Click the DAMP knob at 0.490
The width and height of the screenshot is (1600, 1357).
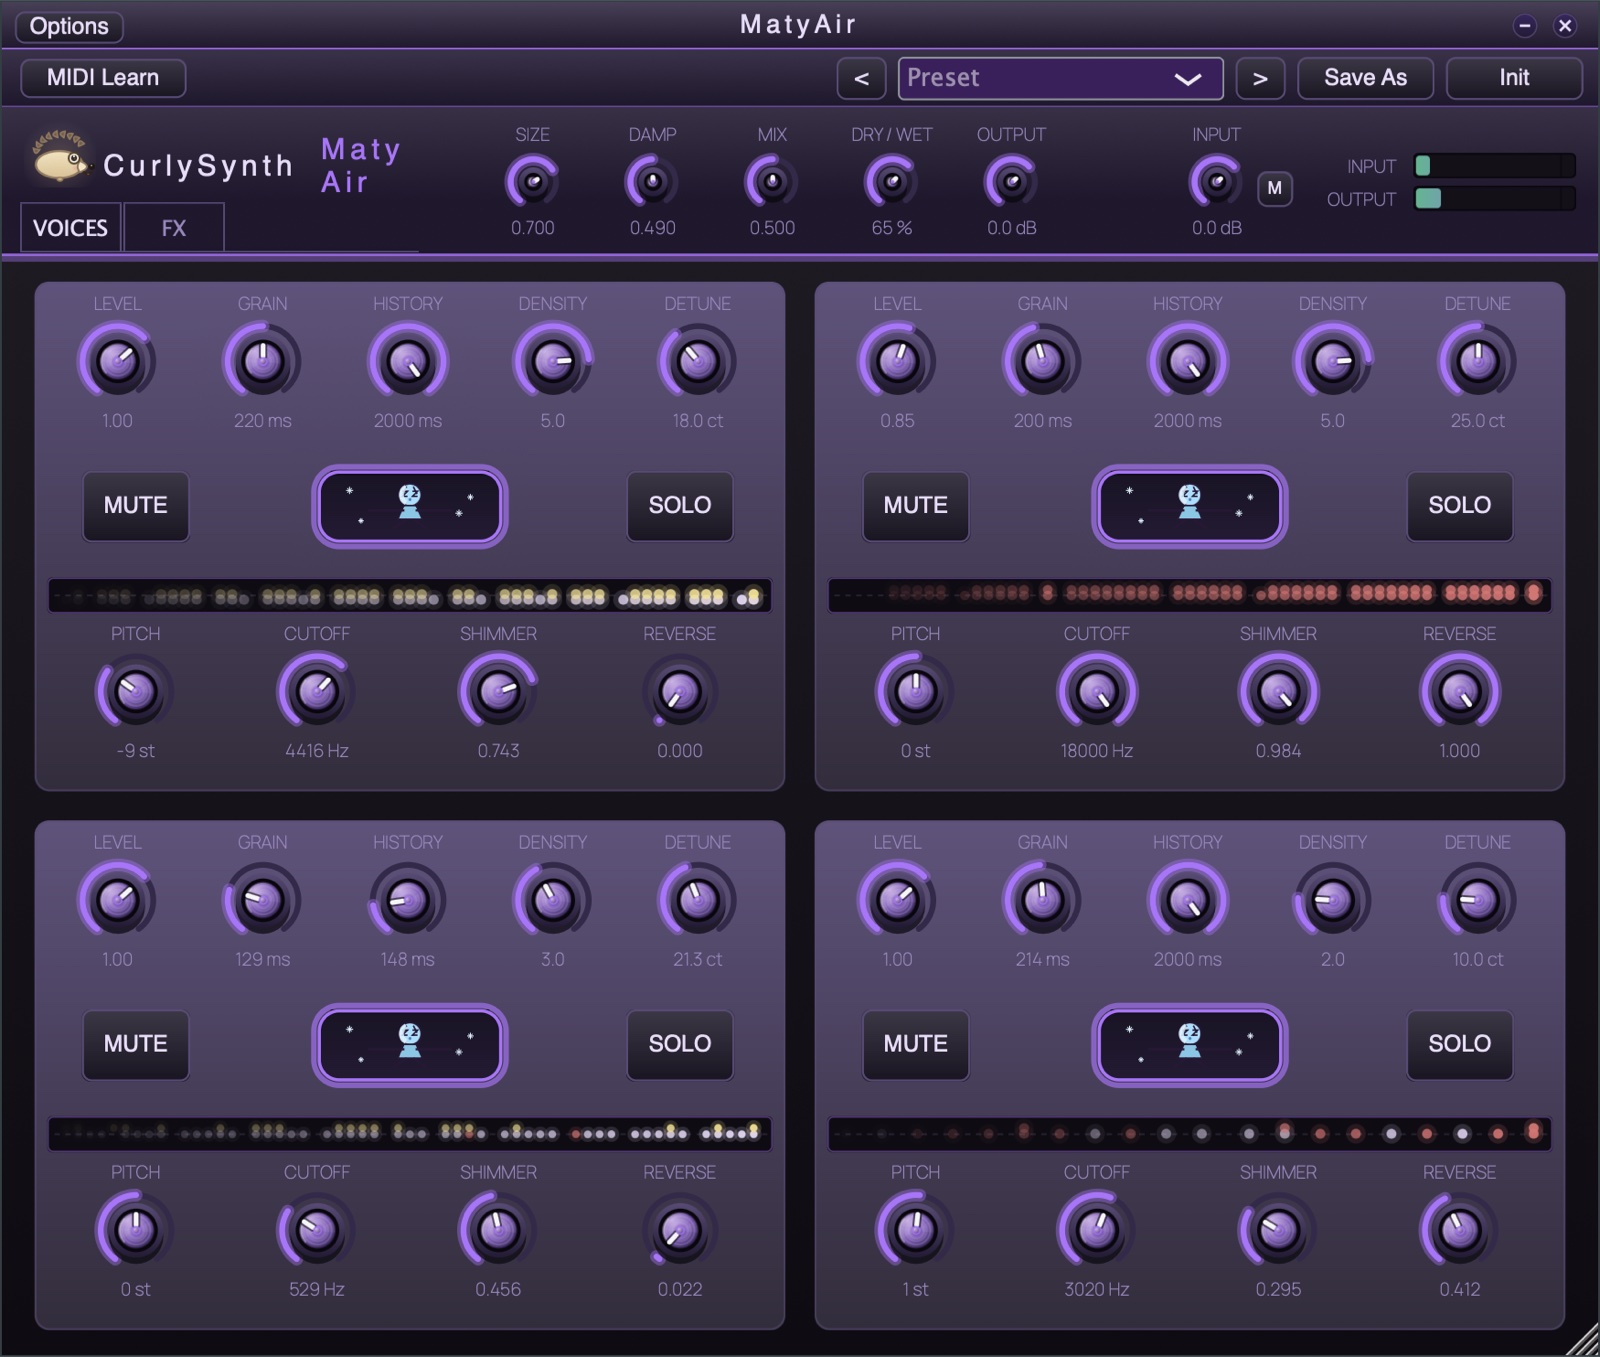[652, 182]
